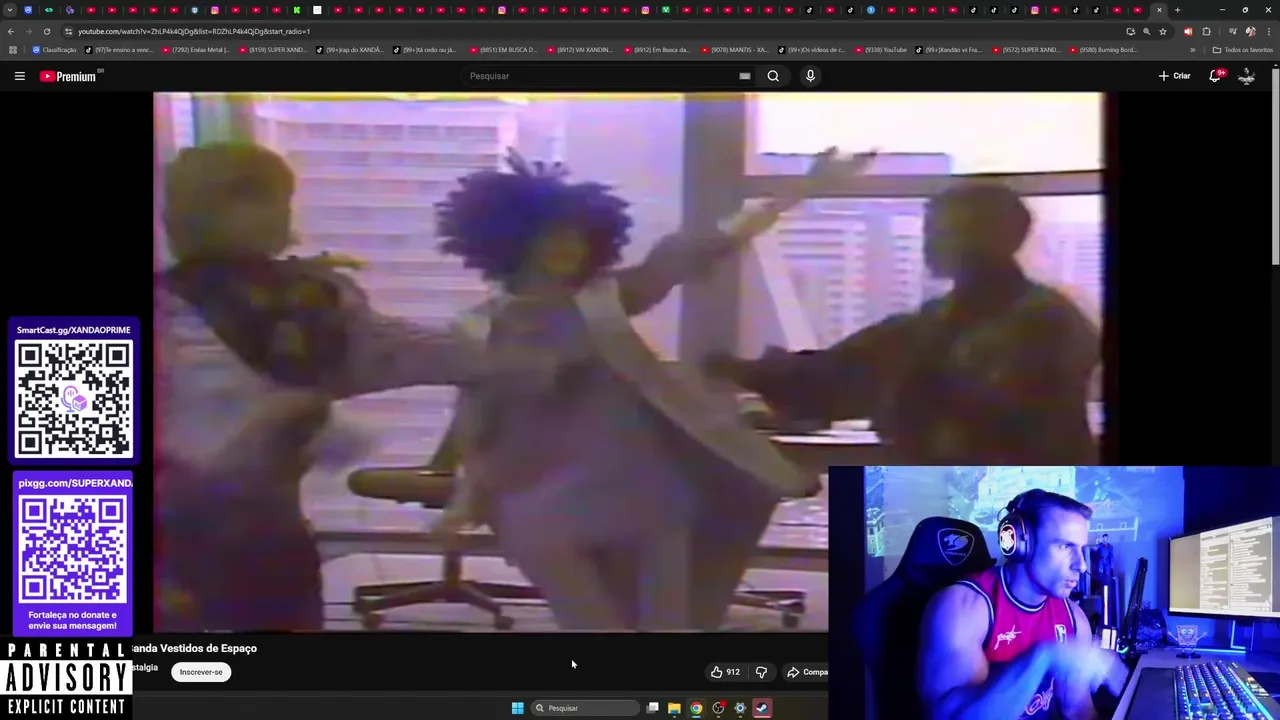The width and height of the screenshot is (1280, 720).
Task: Open a new browser tab with plus
Action: pos(1177,10)
